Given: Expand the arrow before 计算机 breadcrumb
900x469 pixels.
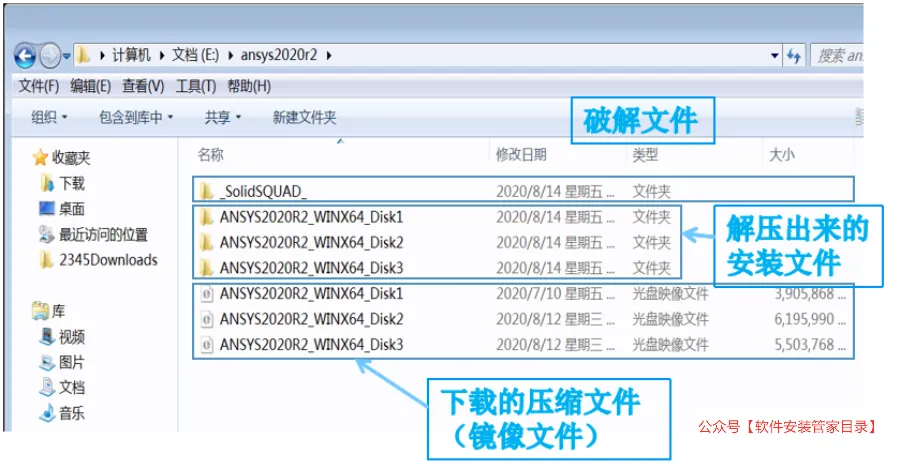Looking at the screenshot, I should pos(102,56).
